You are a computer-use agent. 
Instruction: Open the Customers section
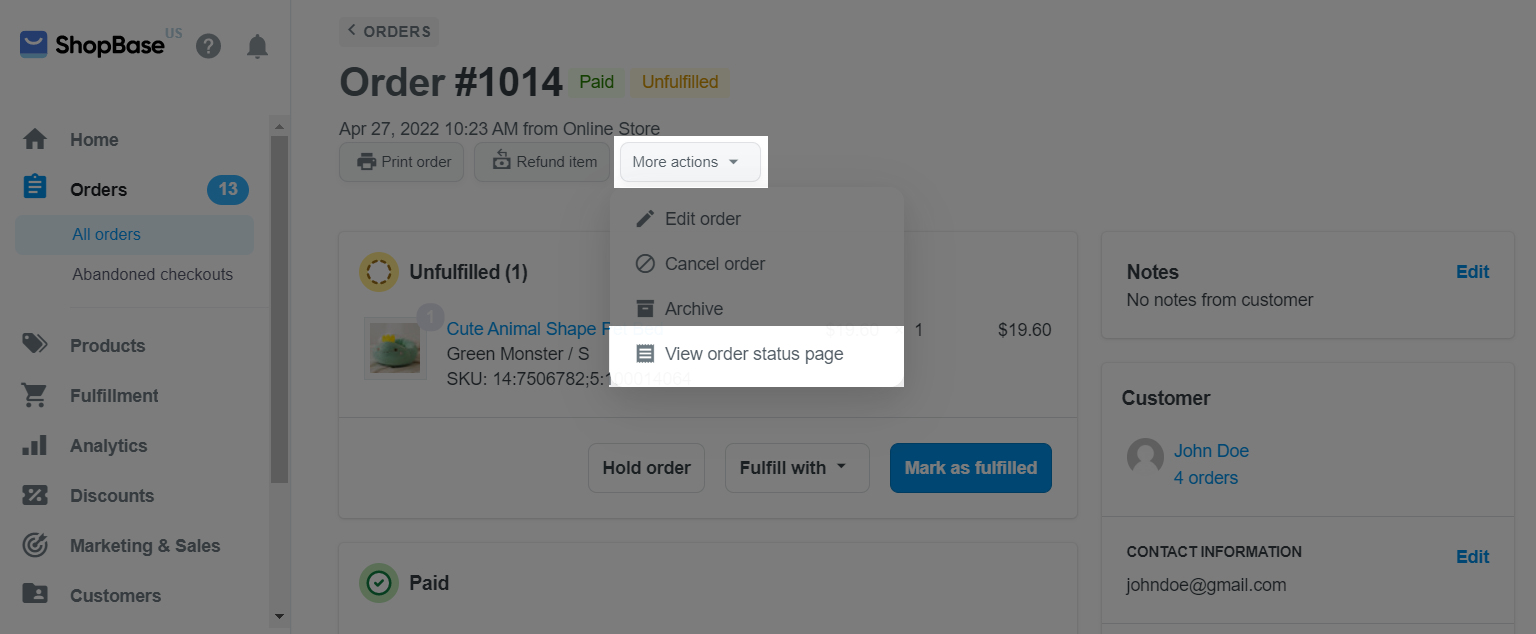tap(115, 596)
